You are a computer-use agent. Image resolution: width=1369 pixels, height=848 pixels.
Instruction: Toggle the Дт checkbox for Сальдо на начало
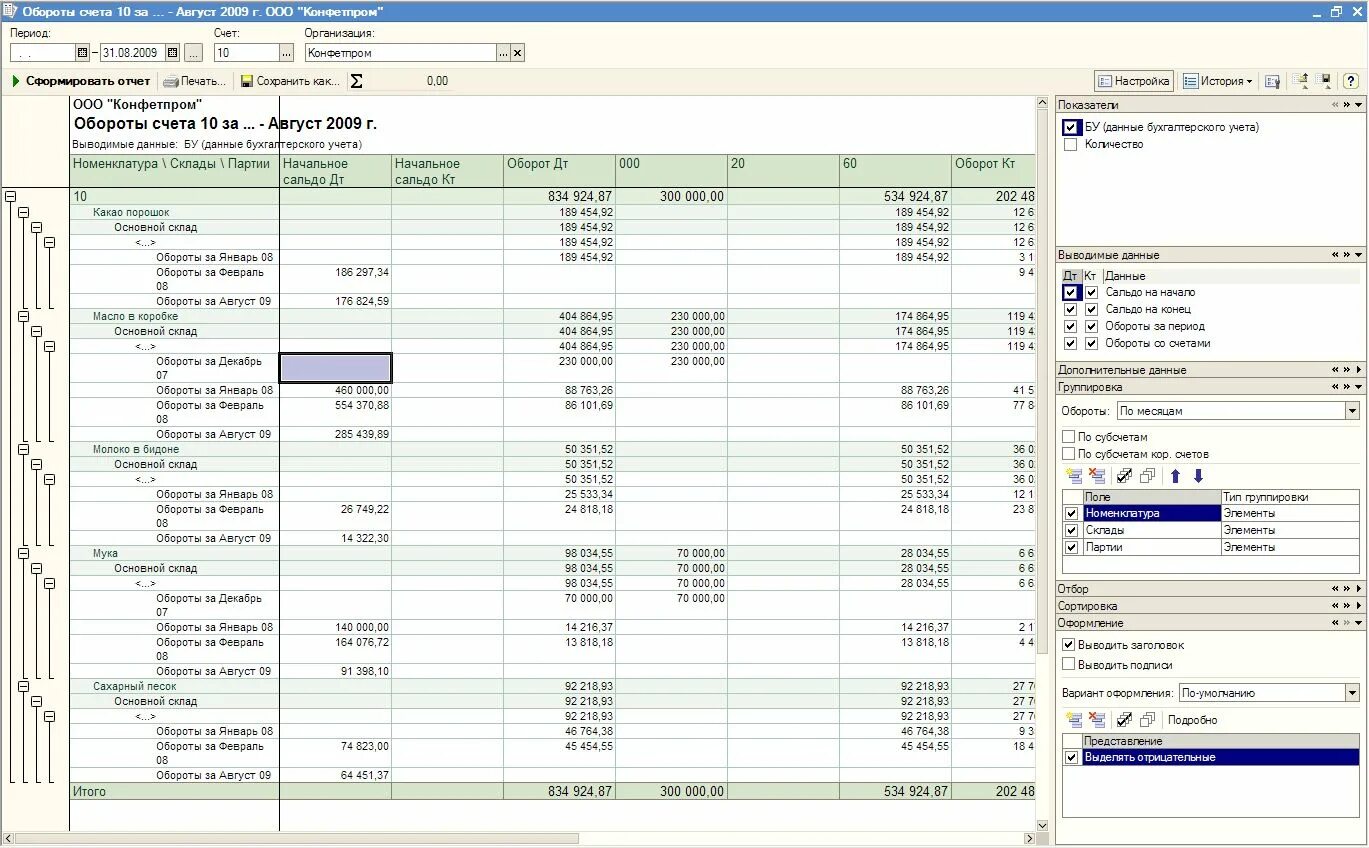click(x=1071, y=292)
